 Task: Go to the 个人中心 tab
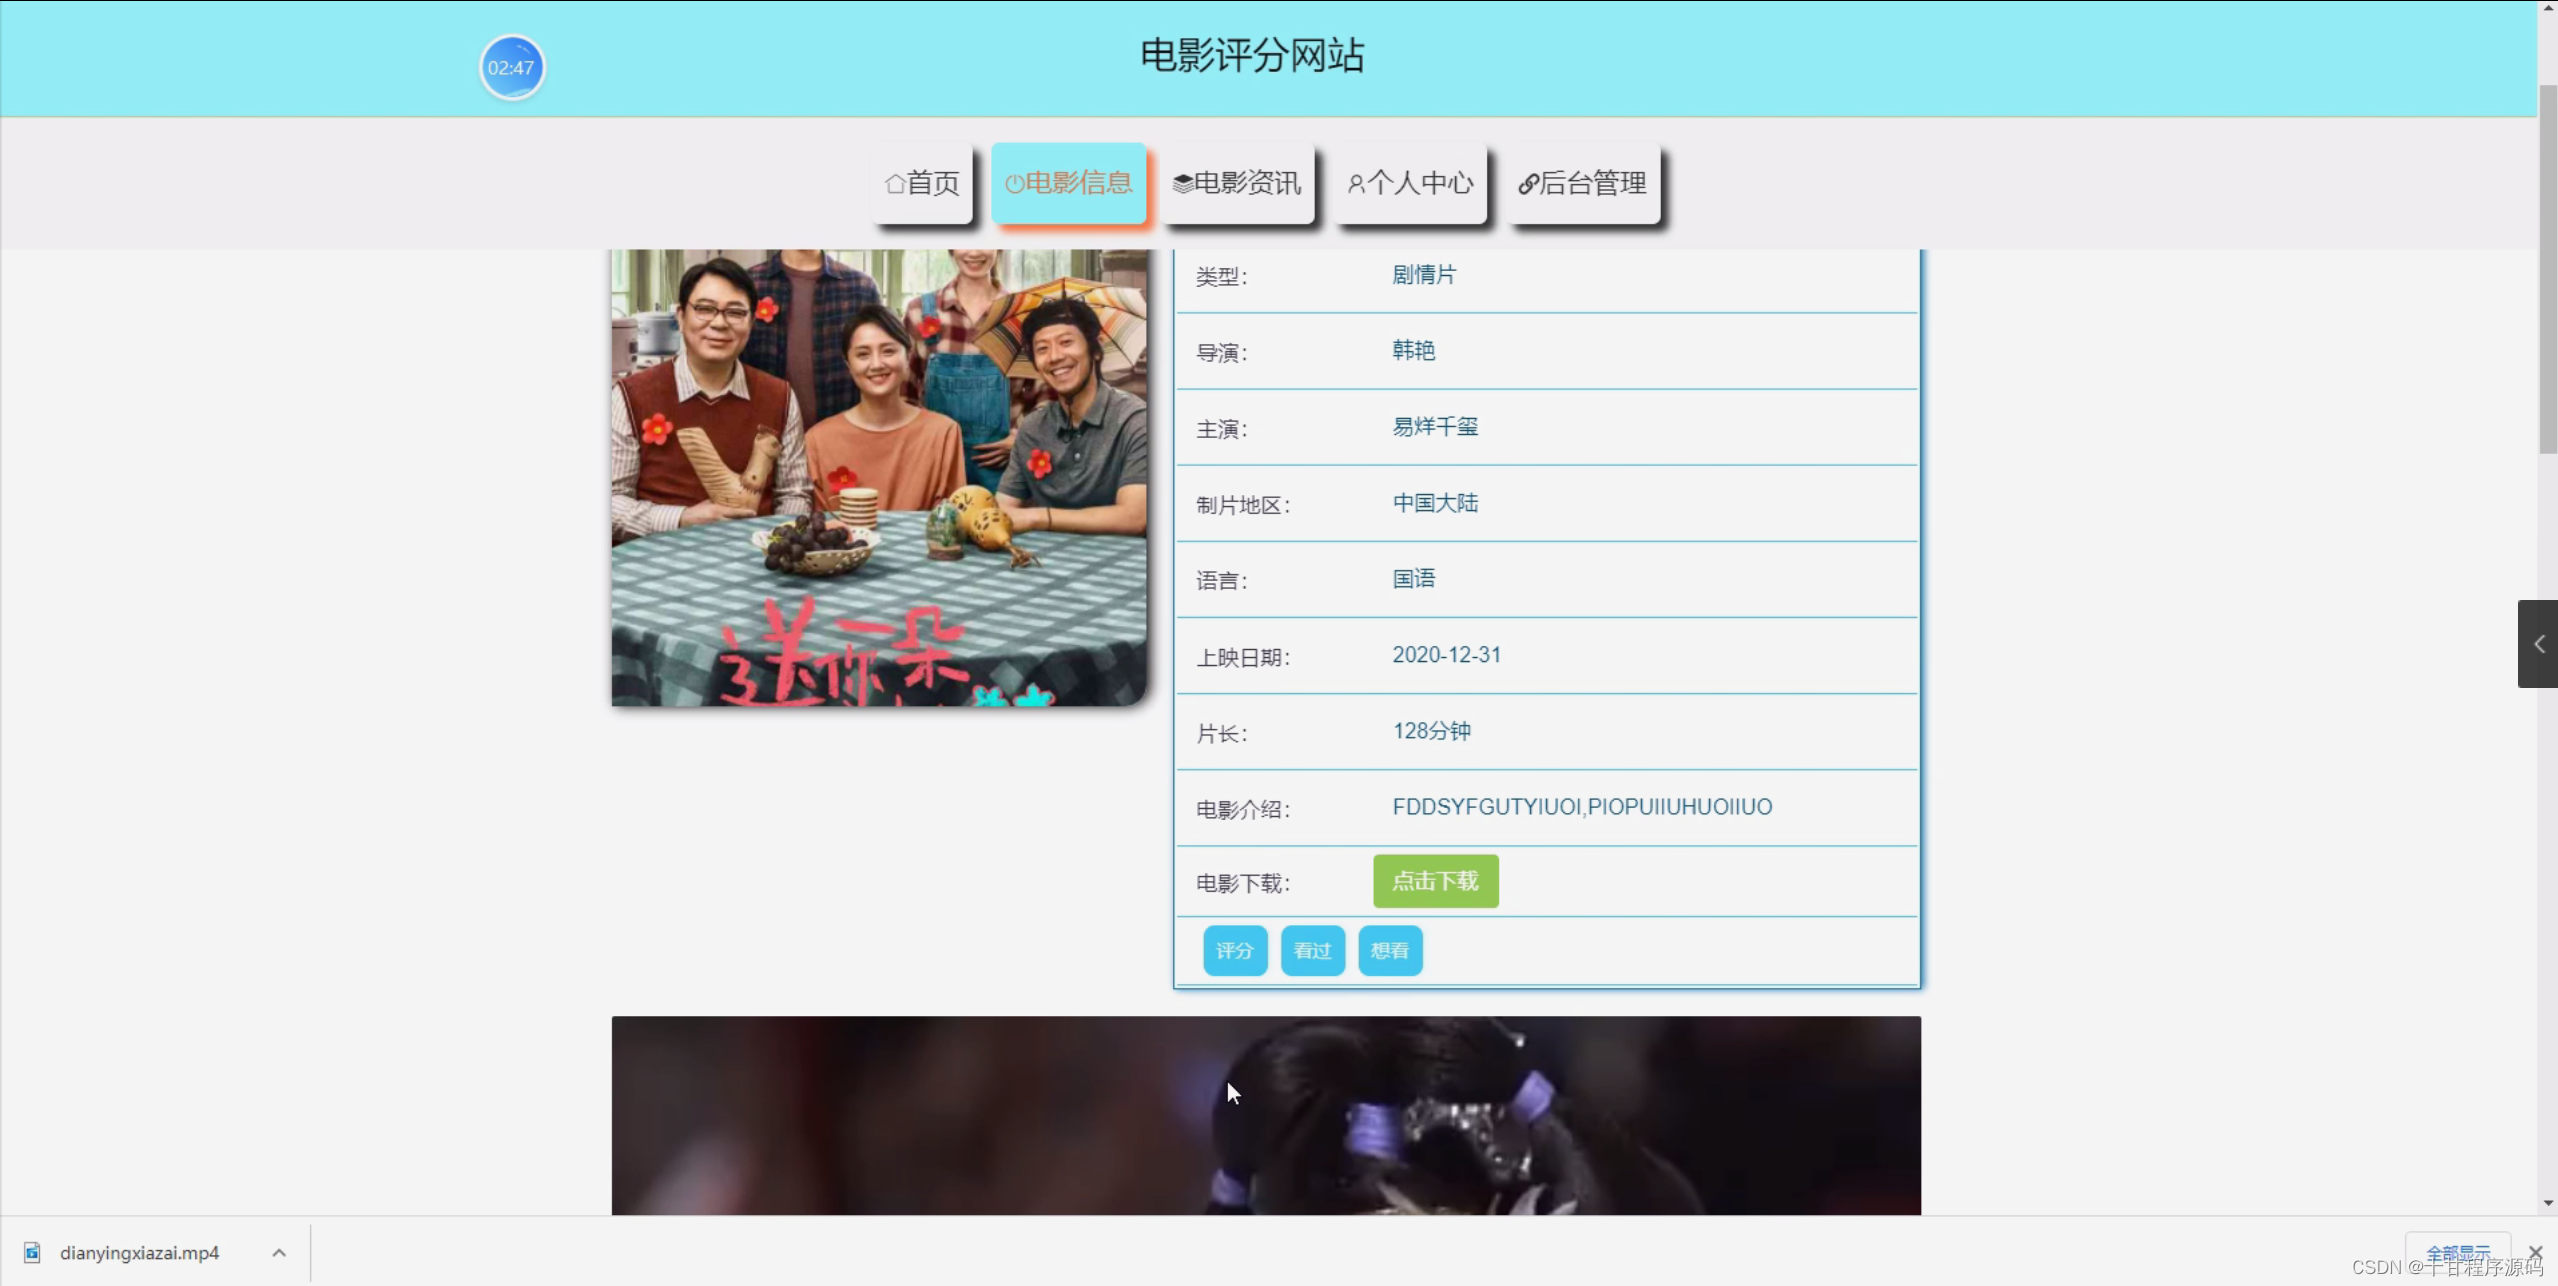point(1410,183)
